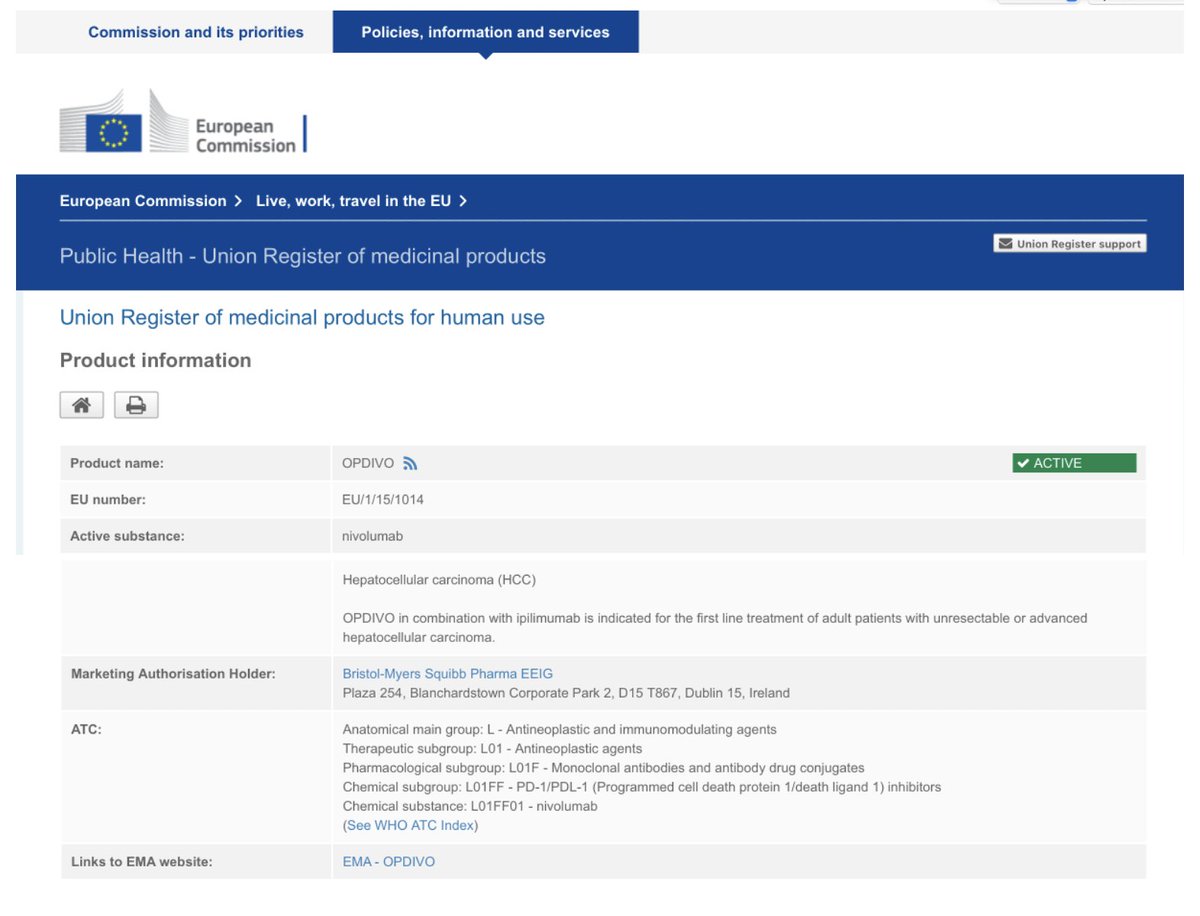The width and height of the screenshot is (1200, 916).
Task: Click the home icon button
Action: 82,405
